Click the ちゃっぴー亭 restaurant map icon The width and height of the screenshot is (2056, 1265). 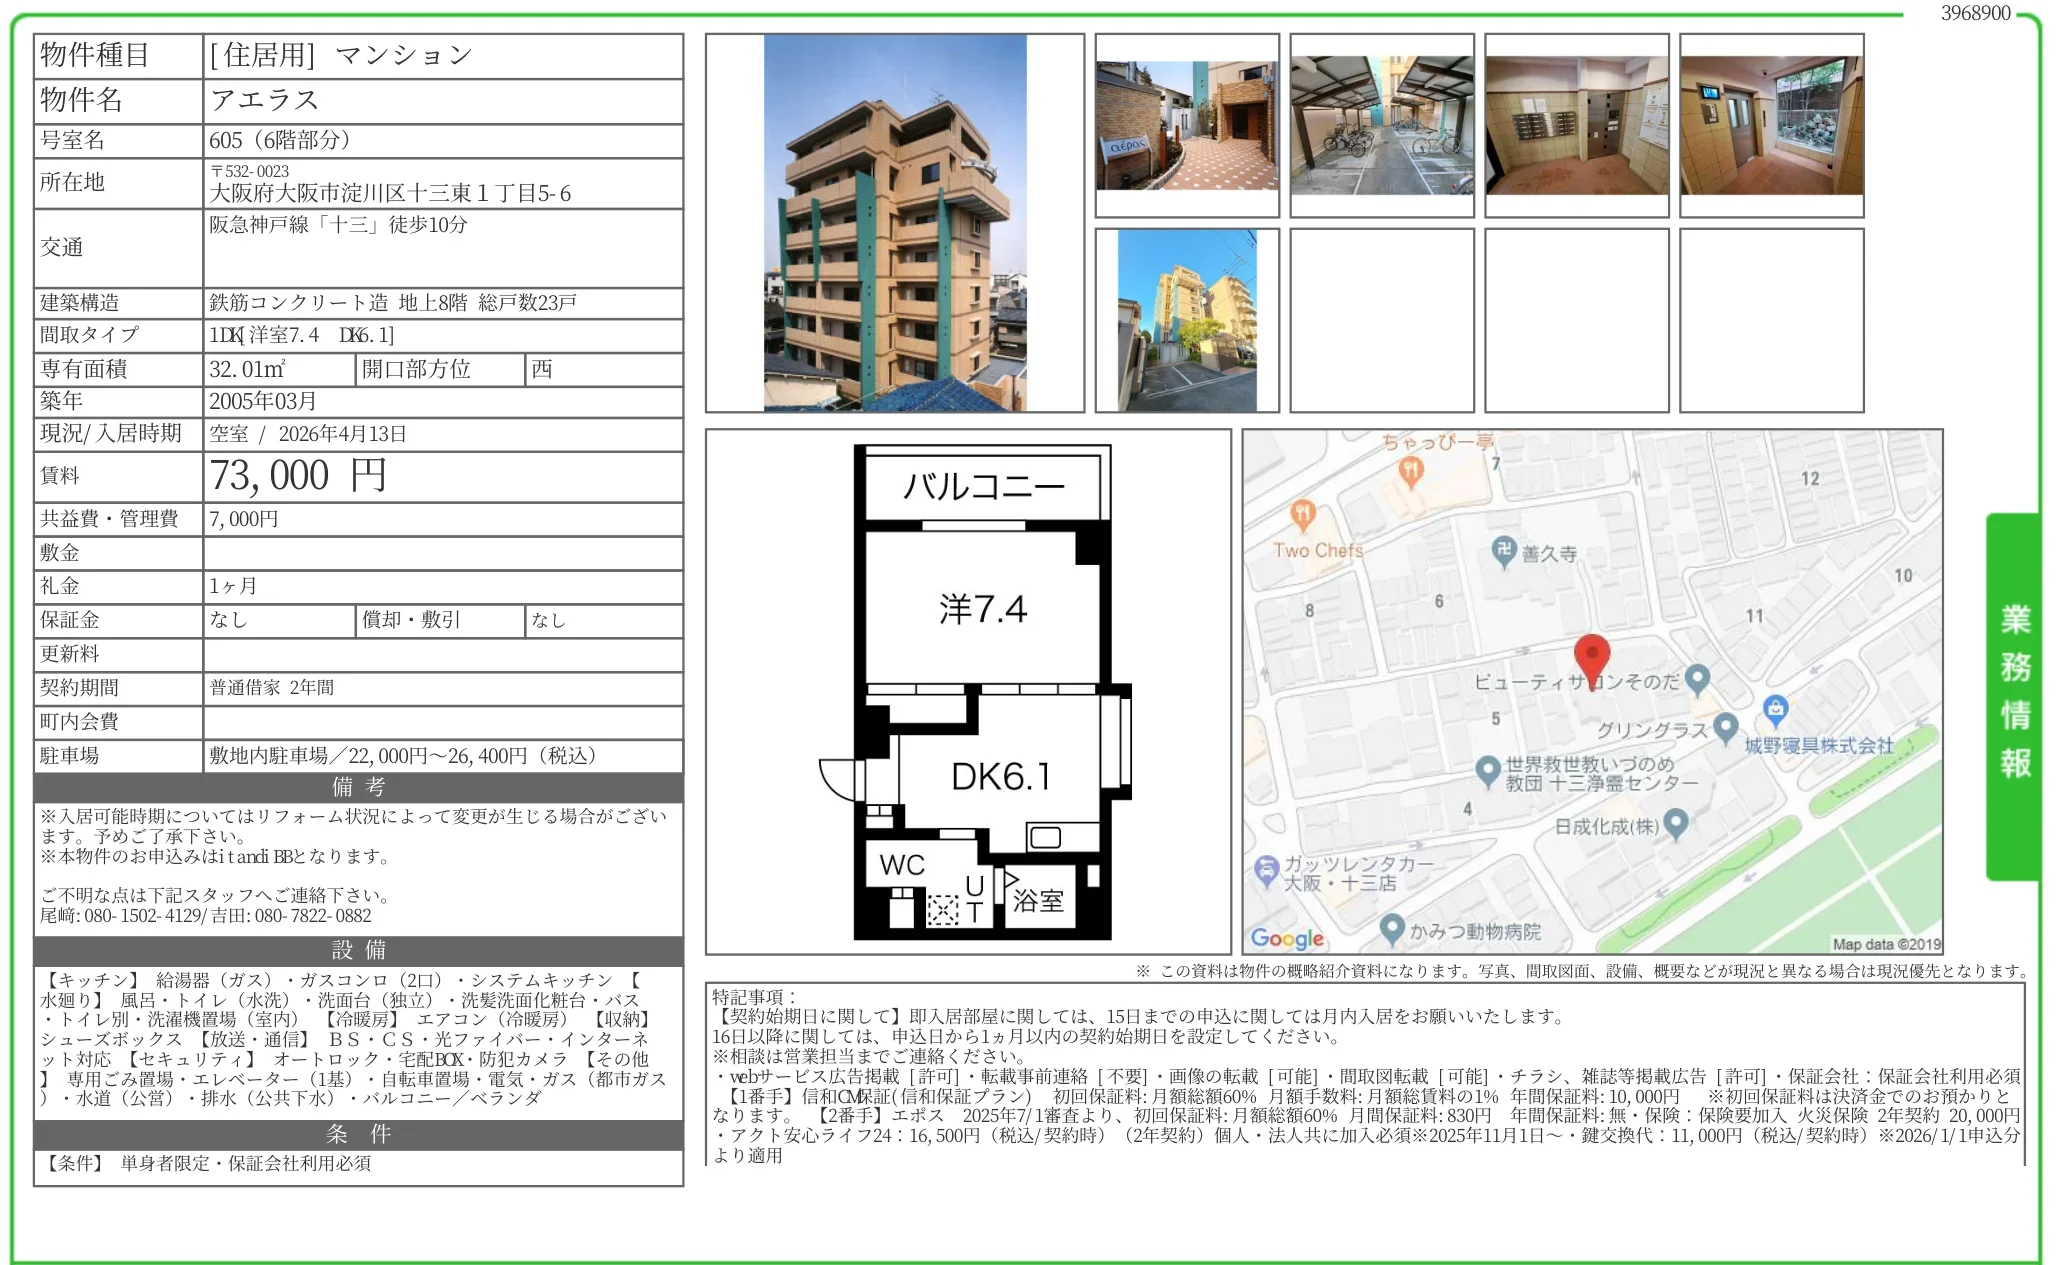tap(1410, 468)
